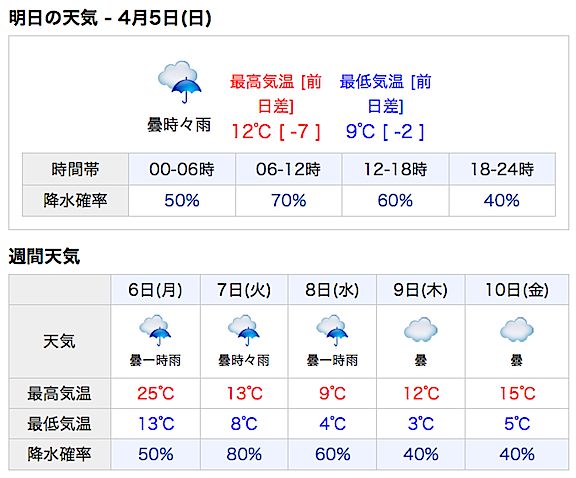Select the 06-12時 time slot header
Viewport: 576px width, 478px height.
point(288,169)
